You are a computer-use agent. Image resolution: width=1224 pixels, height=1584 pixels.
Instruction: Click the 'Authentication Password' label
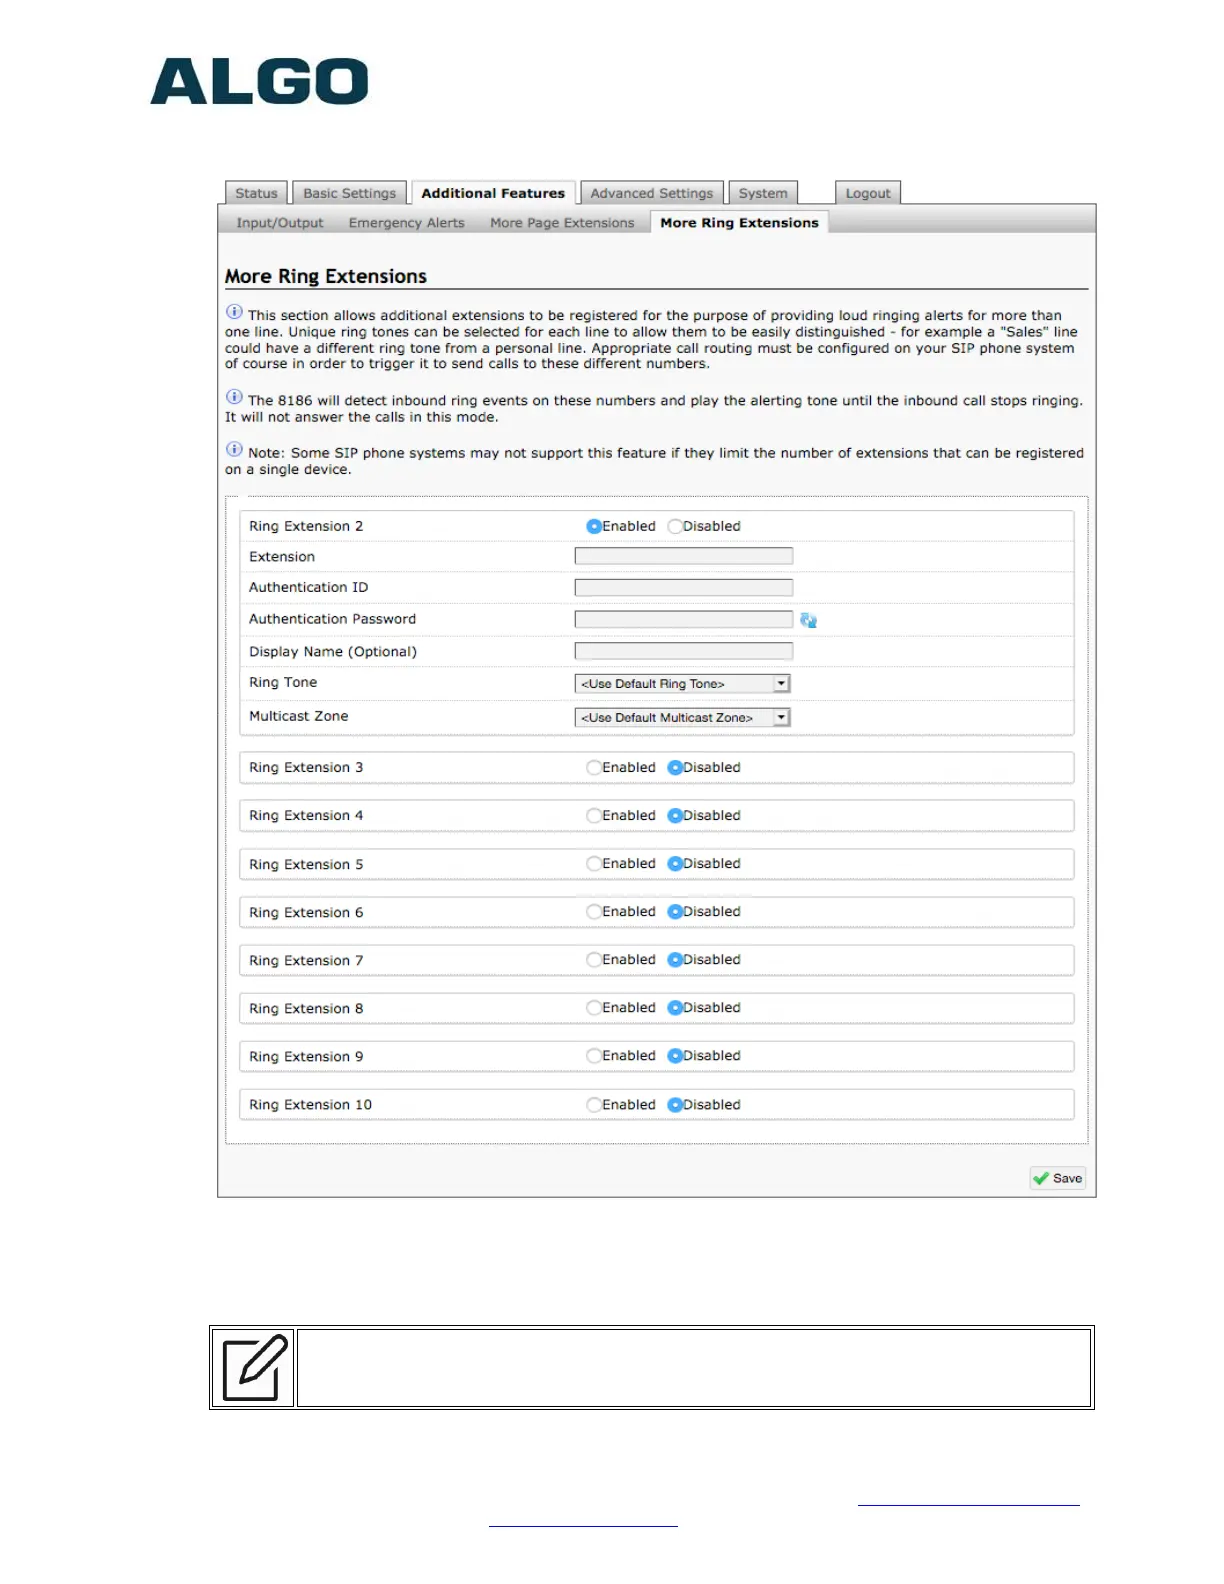(x=332, y=619)
